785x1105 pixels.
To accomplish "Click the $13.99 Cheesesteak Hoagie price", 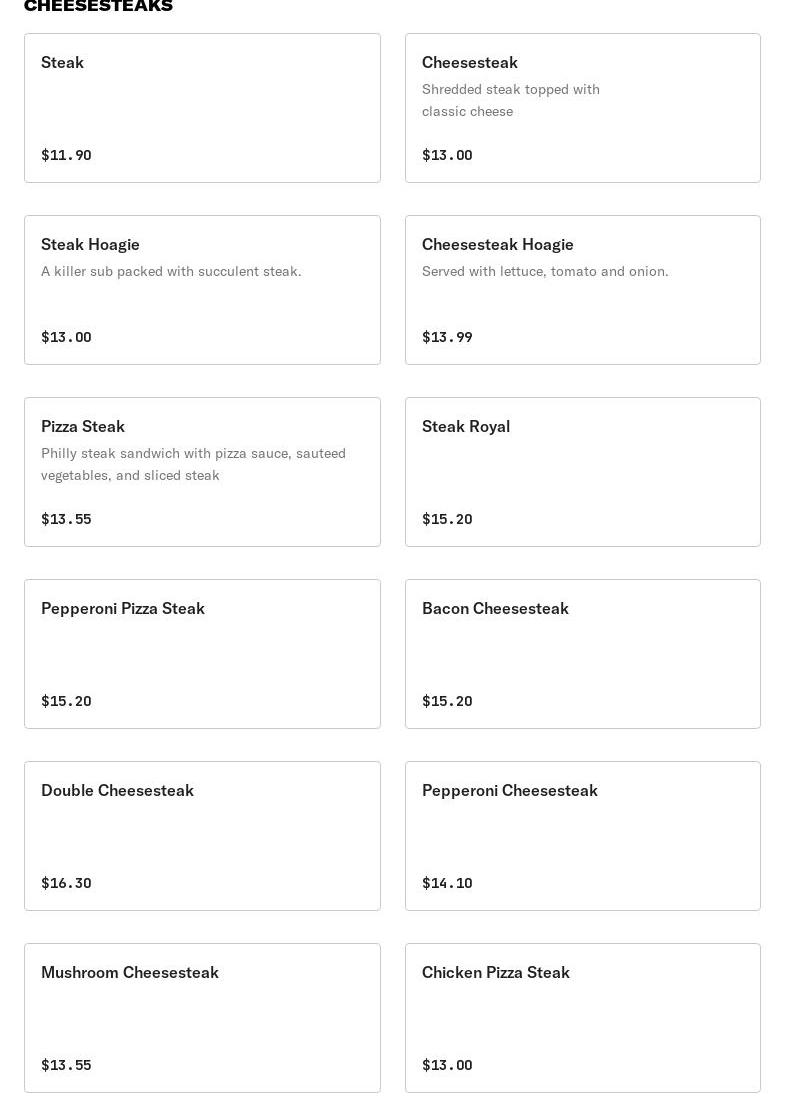I will [447, 337].
